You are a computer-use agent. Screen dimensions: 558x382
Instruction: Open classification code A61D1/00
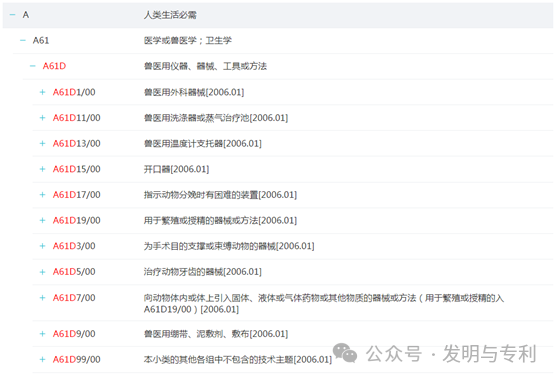tap(74, 92)
